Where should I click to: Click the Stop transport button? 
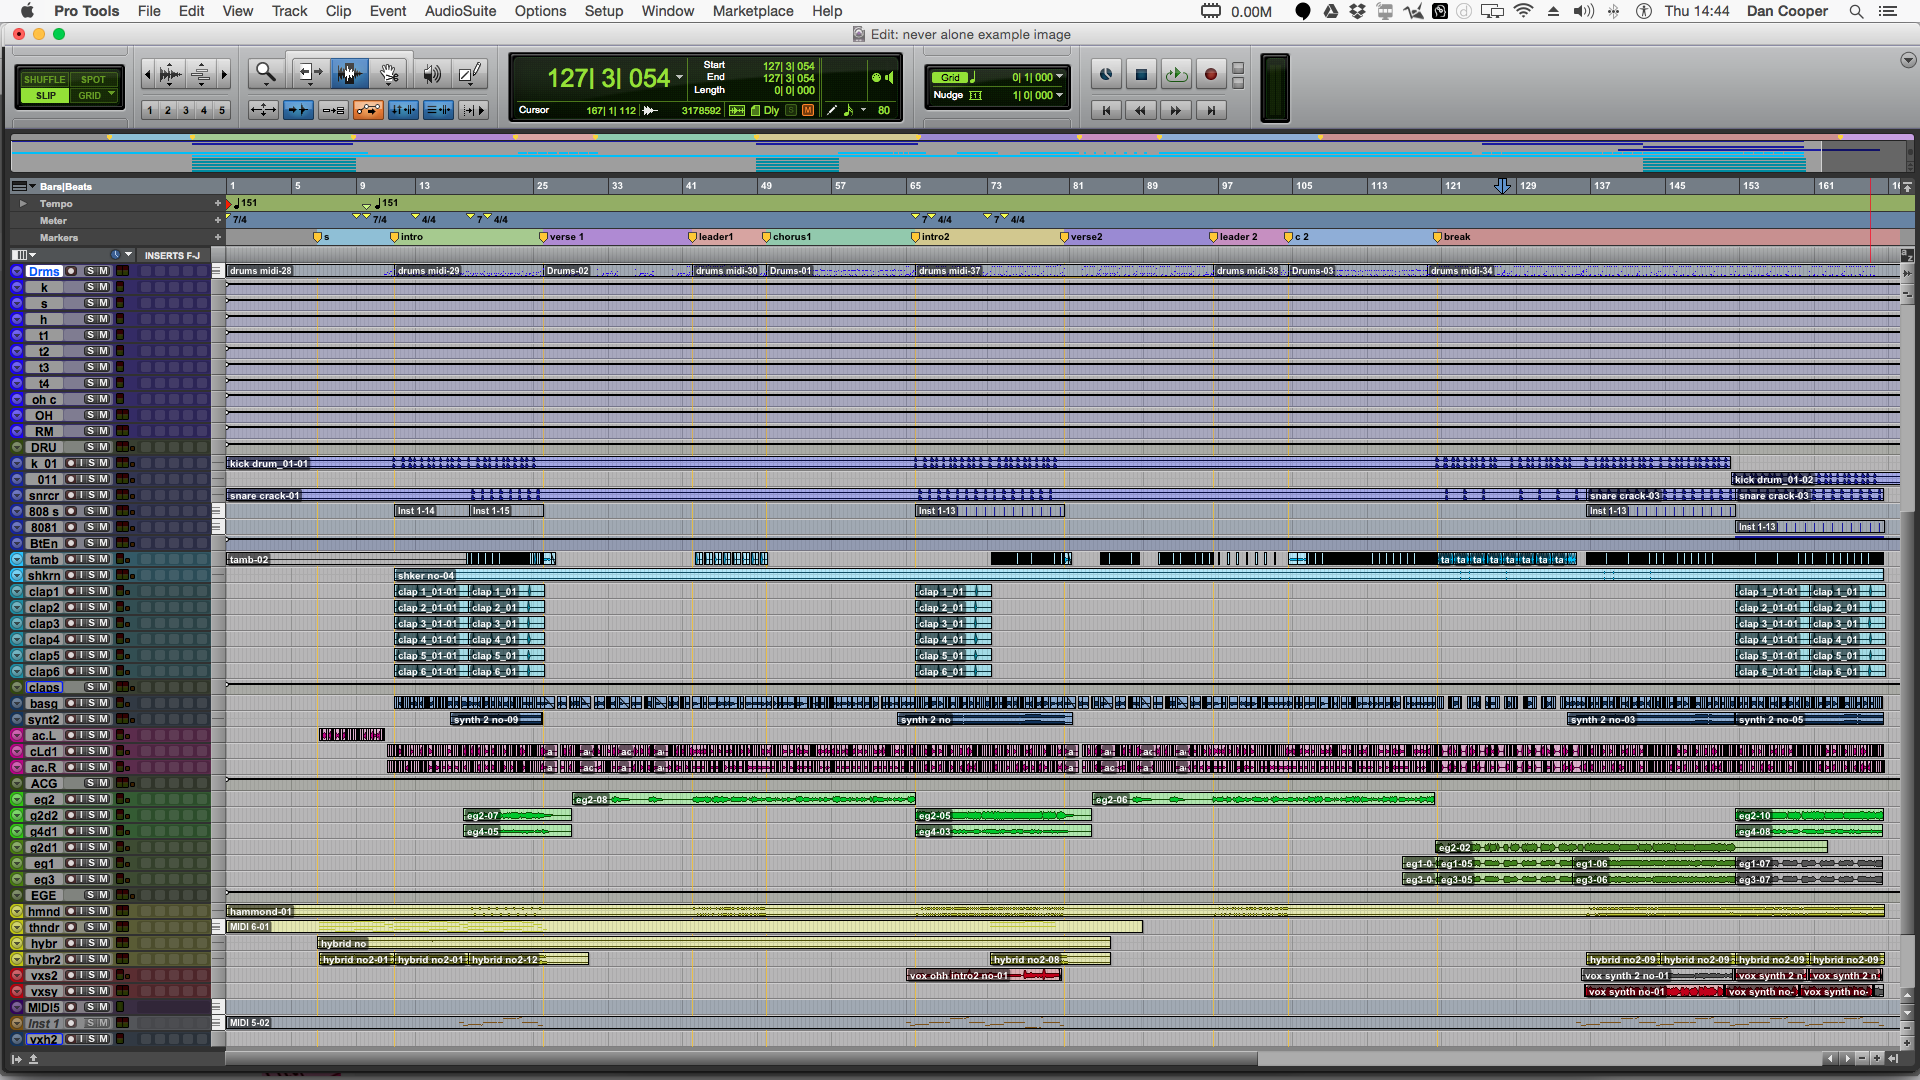tap(1141, 74)
